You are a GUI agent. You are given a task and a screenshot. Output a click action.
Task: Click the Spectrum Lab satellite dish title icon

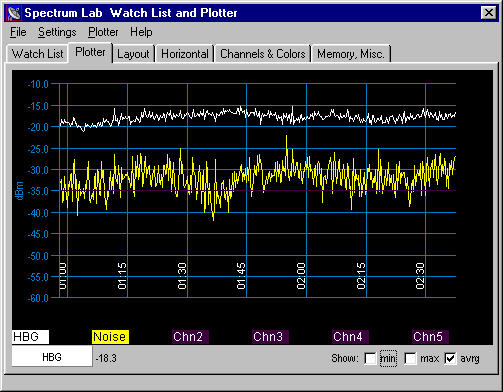[x=14, y=13]
